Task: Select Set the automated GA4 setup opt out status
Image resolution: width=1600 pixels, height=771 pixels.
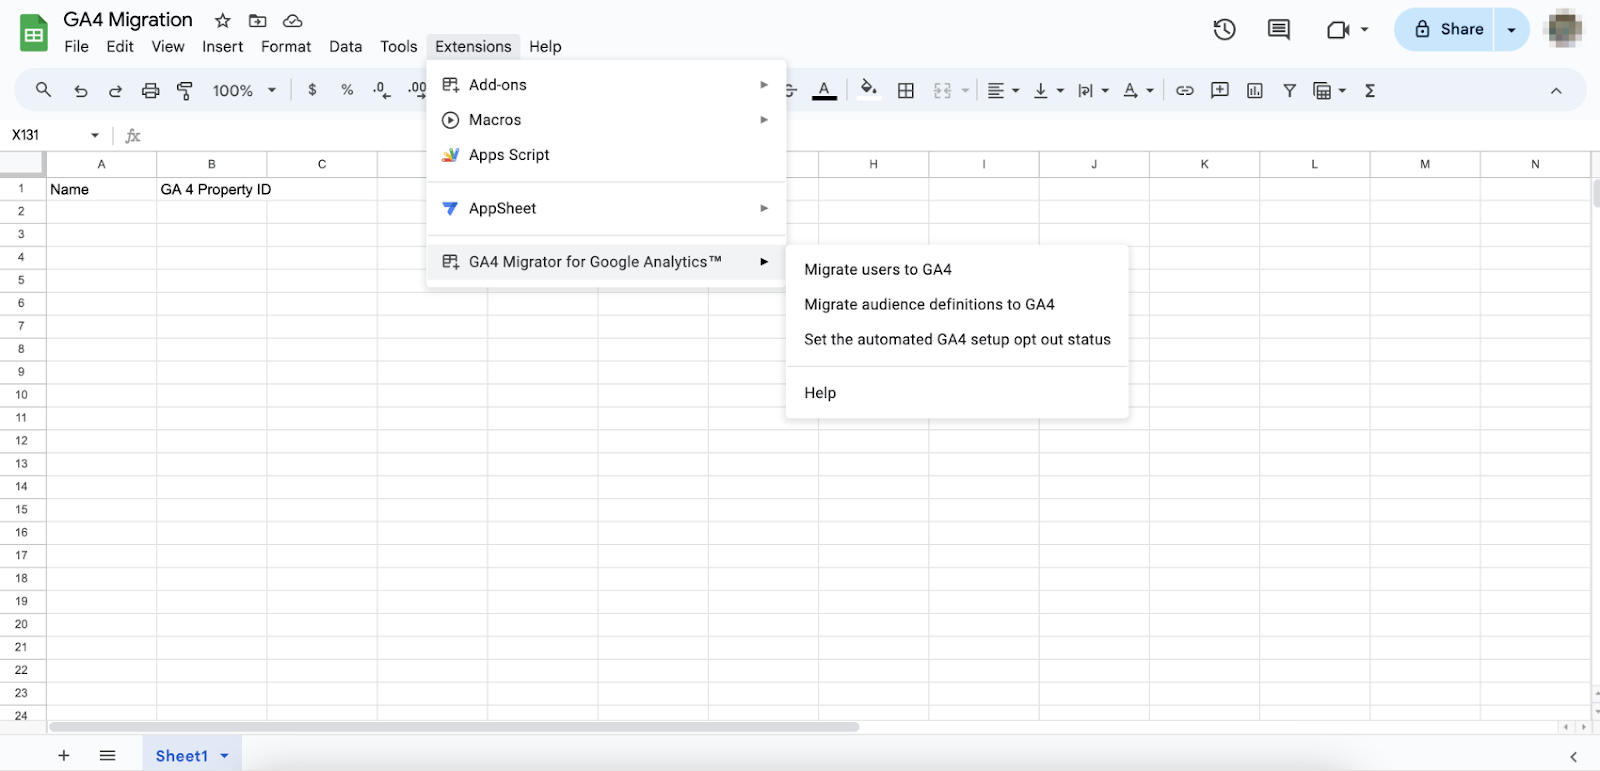Action: [x=957, y=340]
